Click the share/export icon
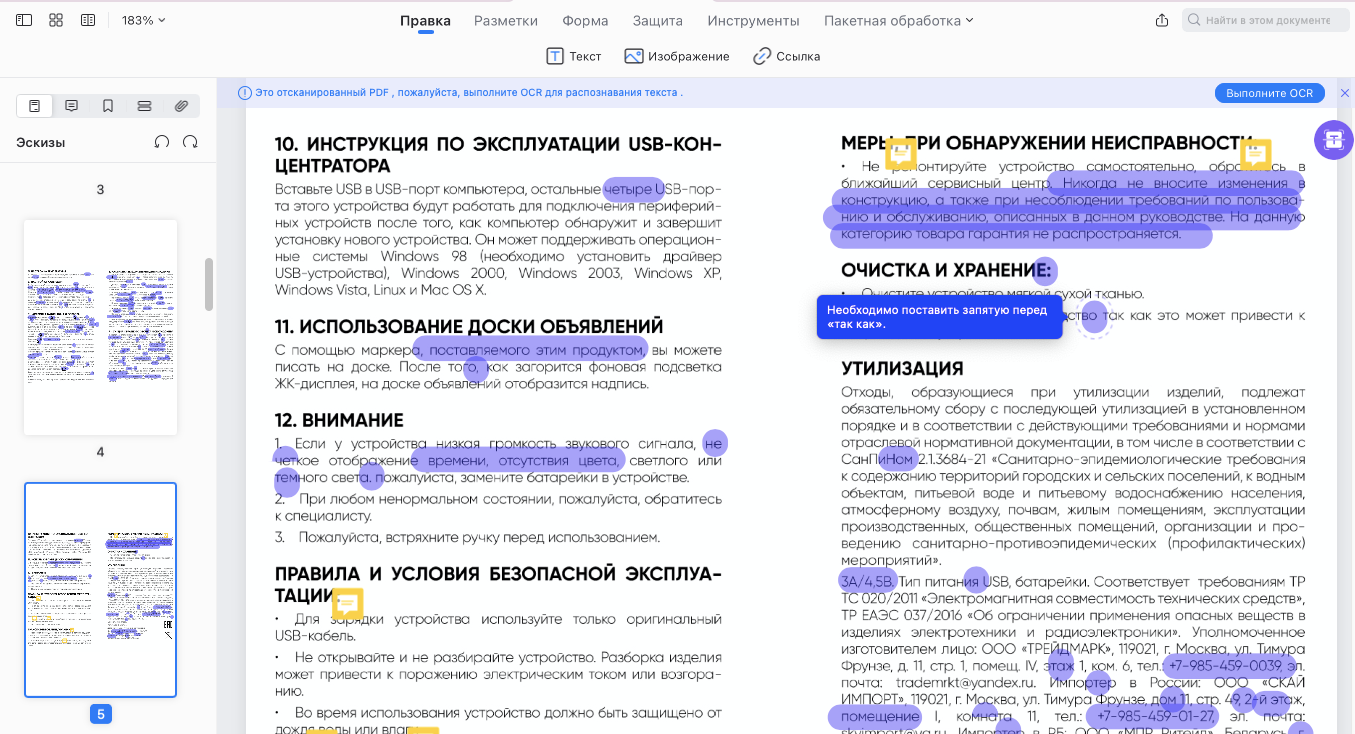Image resolution: width=1355 pixels, height=734 pixels. tap(1161, 20)
